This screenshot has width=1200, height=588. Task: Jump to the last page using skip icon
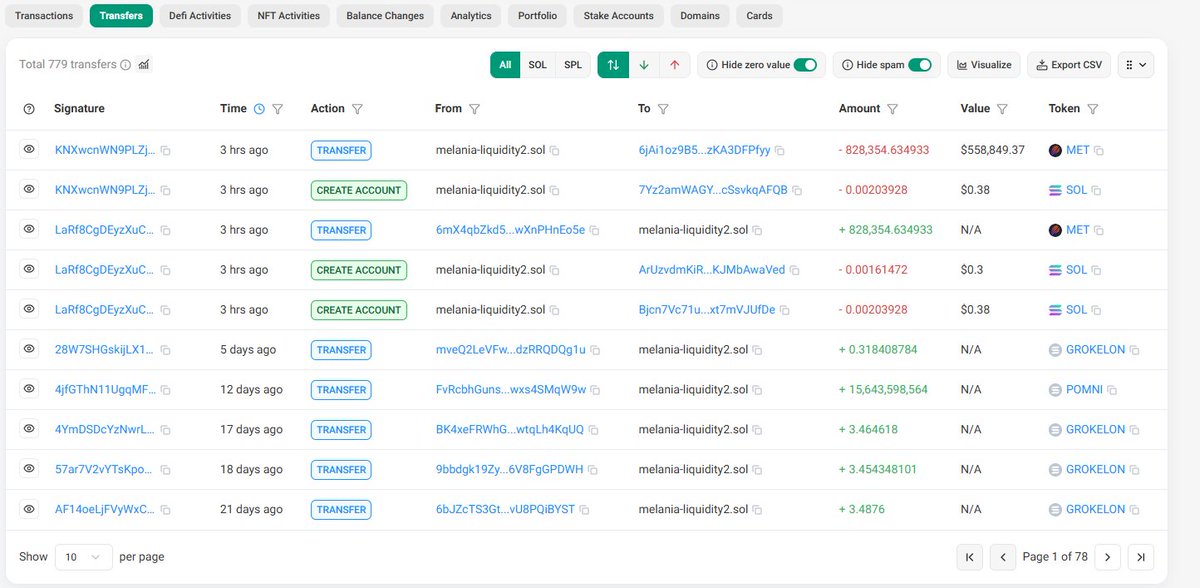(x=1140, y=556)
